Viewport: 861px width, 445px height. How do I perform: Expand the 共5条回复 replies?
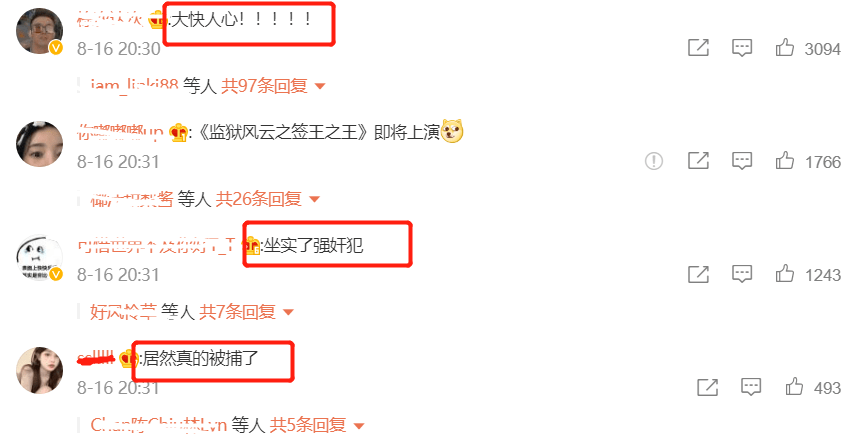[317, 425]
